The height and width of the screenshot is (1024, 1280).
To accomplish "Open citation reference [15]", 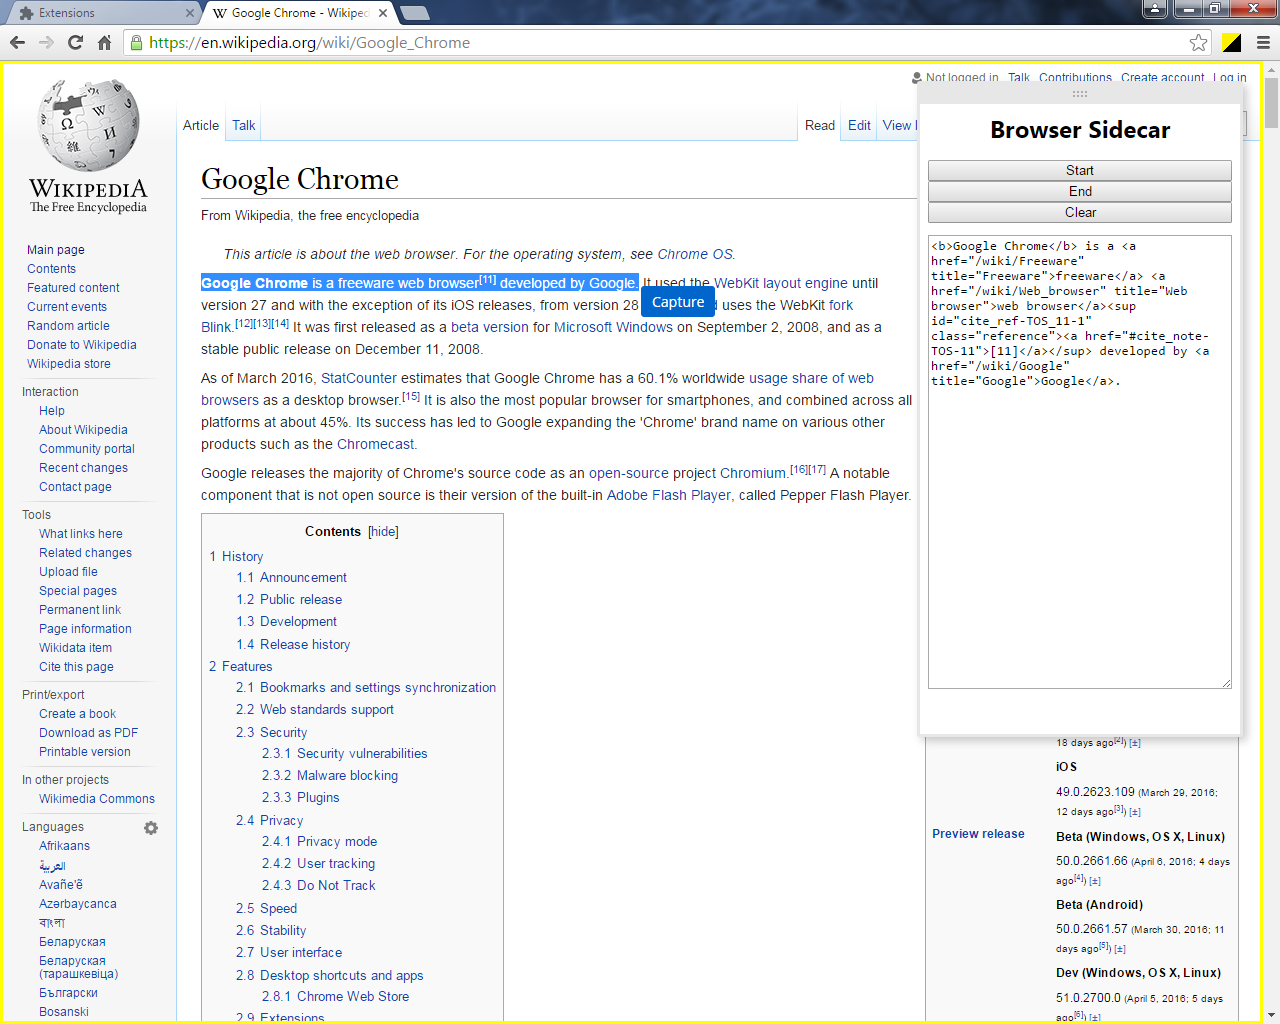I will [411, 396].
